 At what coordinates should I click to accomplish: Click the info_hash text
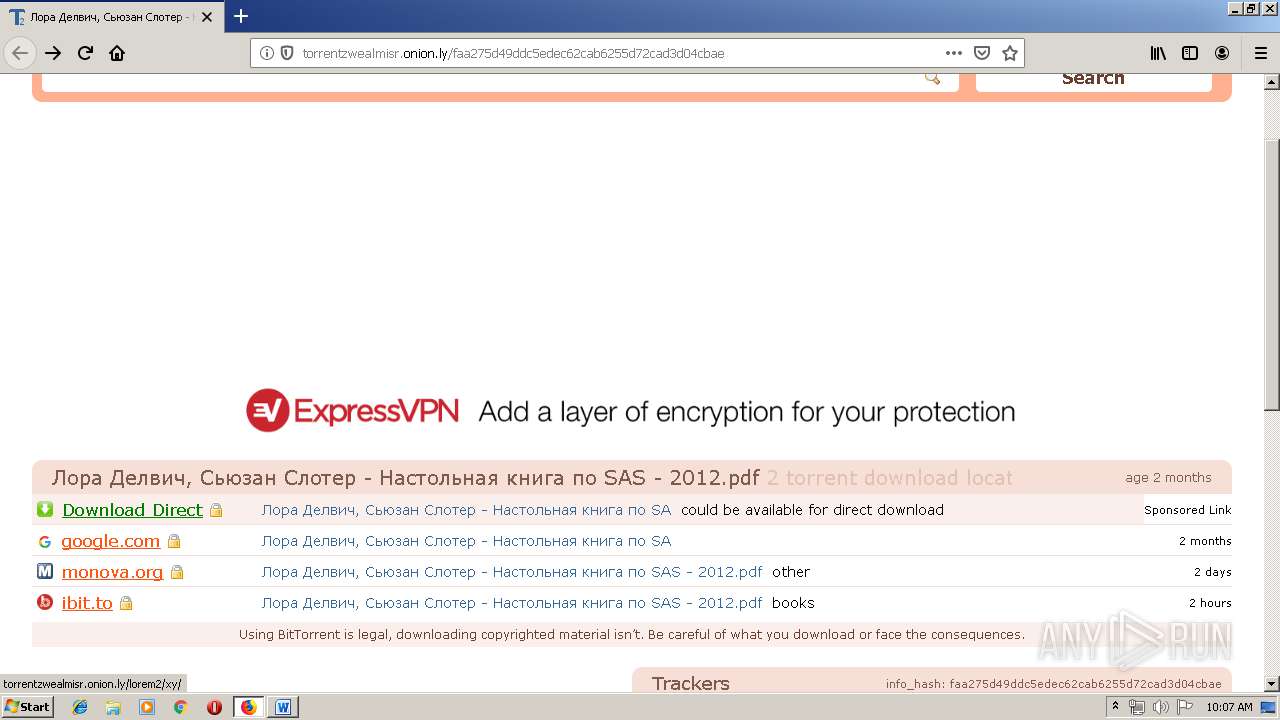(1053, 684)
